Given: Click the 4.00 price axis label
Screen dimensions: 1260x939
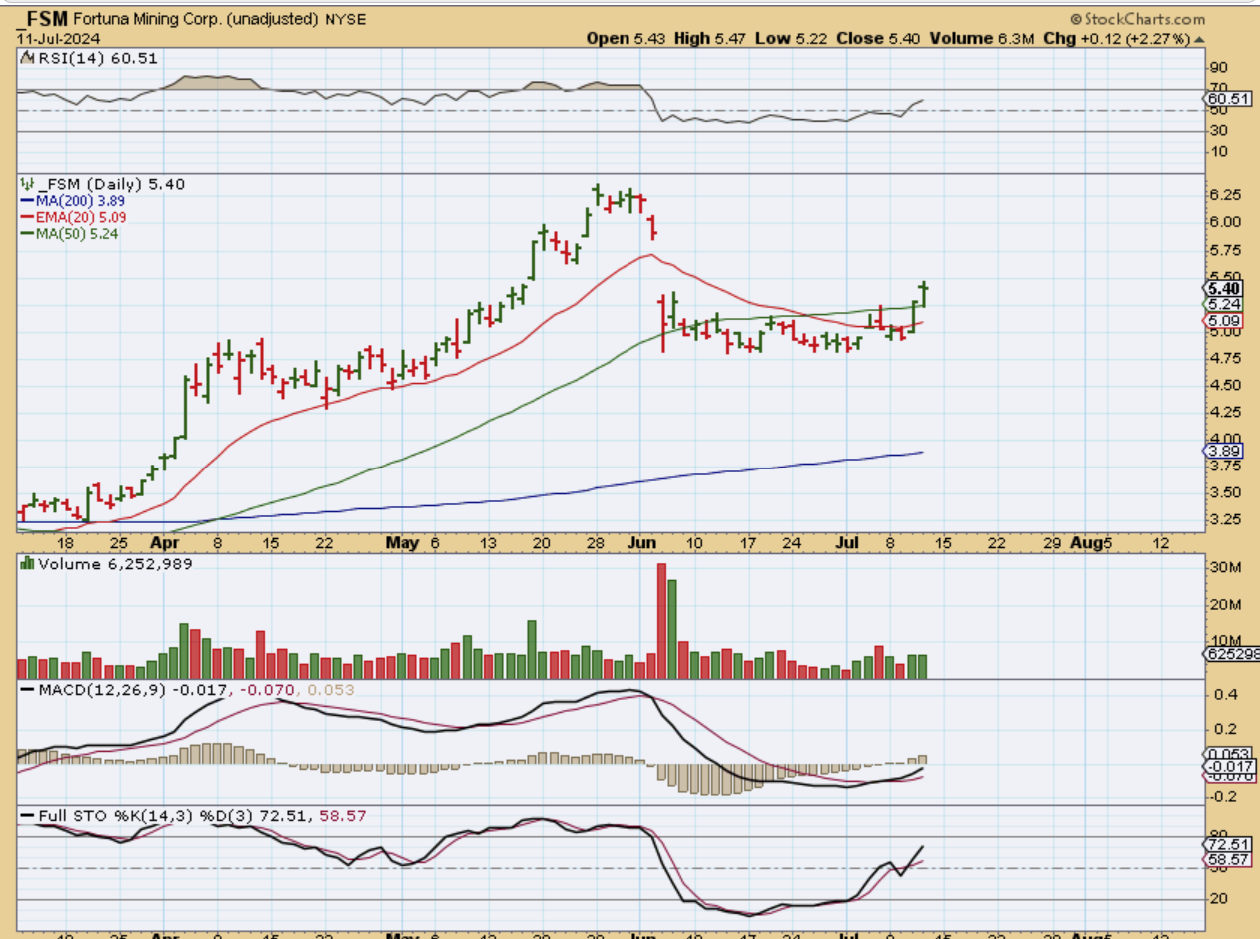Looking at the screenshot, I should click(1225, 438).
